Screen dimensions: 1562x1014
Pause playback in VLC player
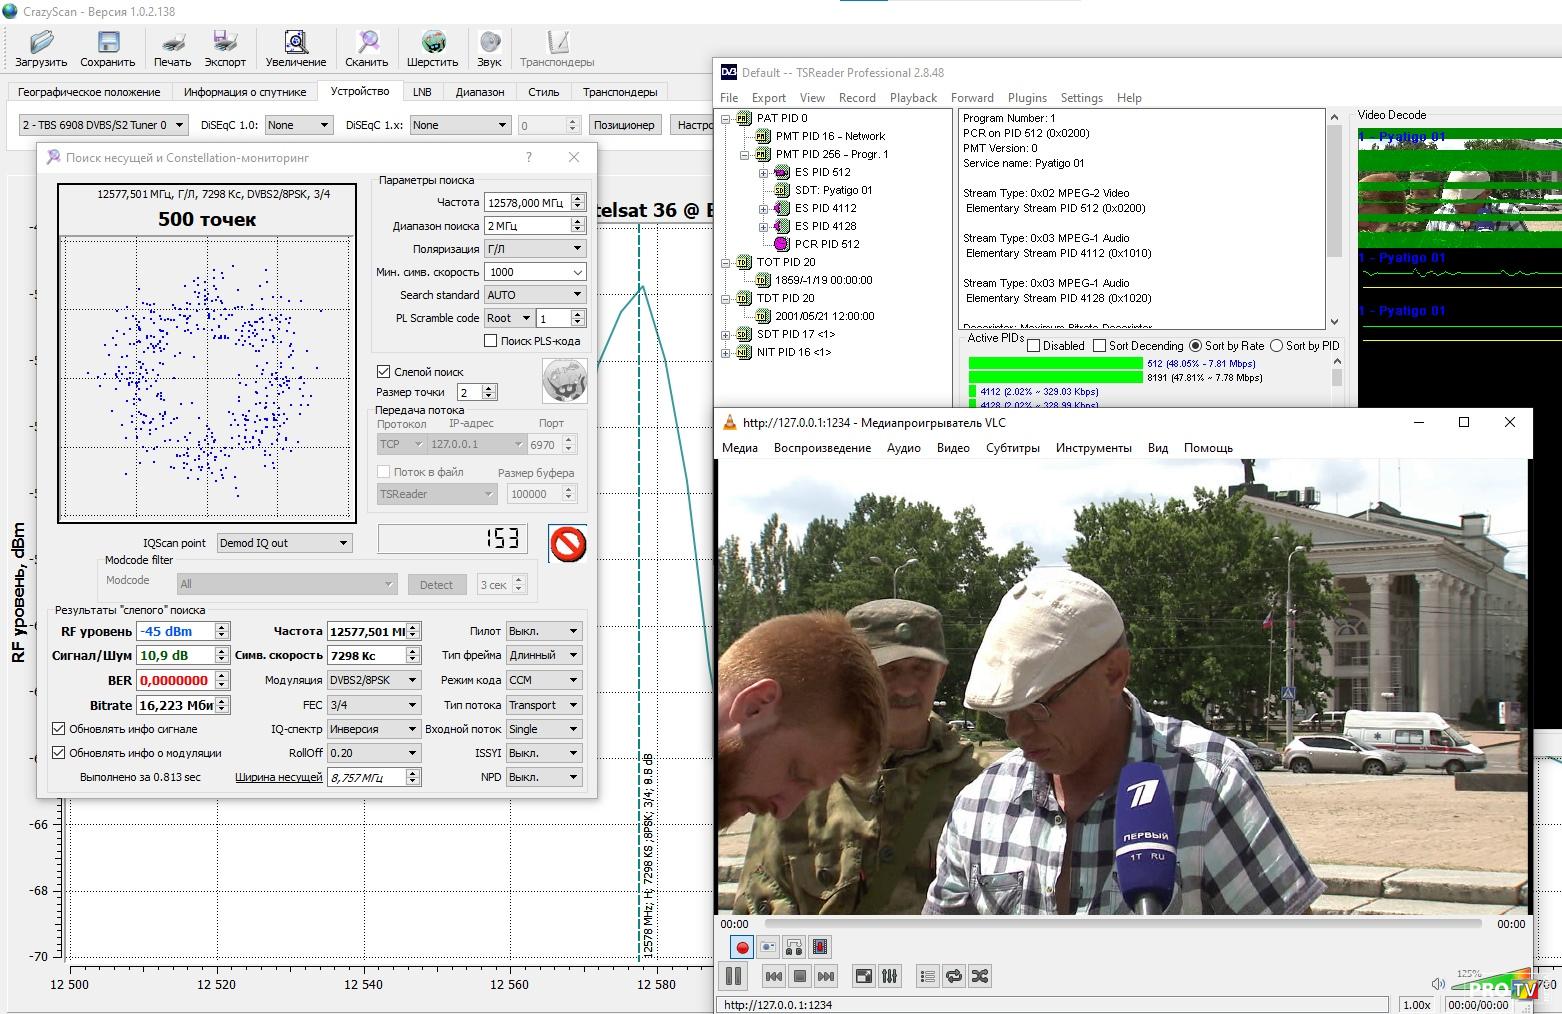click(733, 976)
